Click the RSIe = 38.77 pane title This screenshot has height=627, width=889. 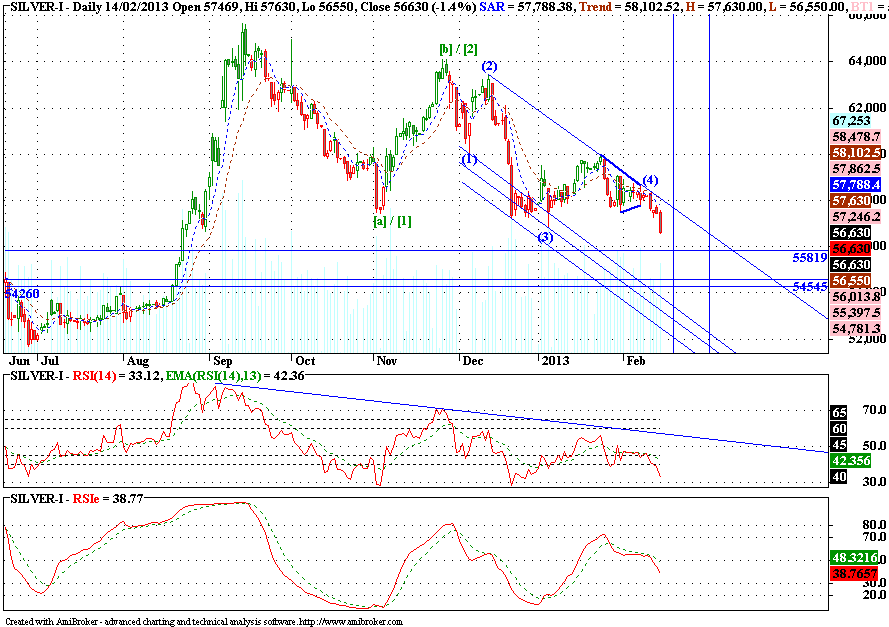click(x=108, y=499)
